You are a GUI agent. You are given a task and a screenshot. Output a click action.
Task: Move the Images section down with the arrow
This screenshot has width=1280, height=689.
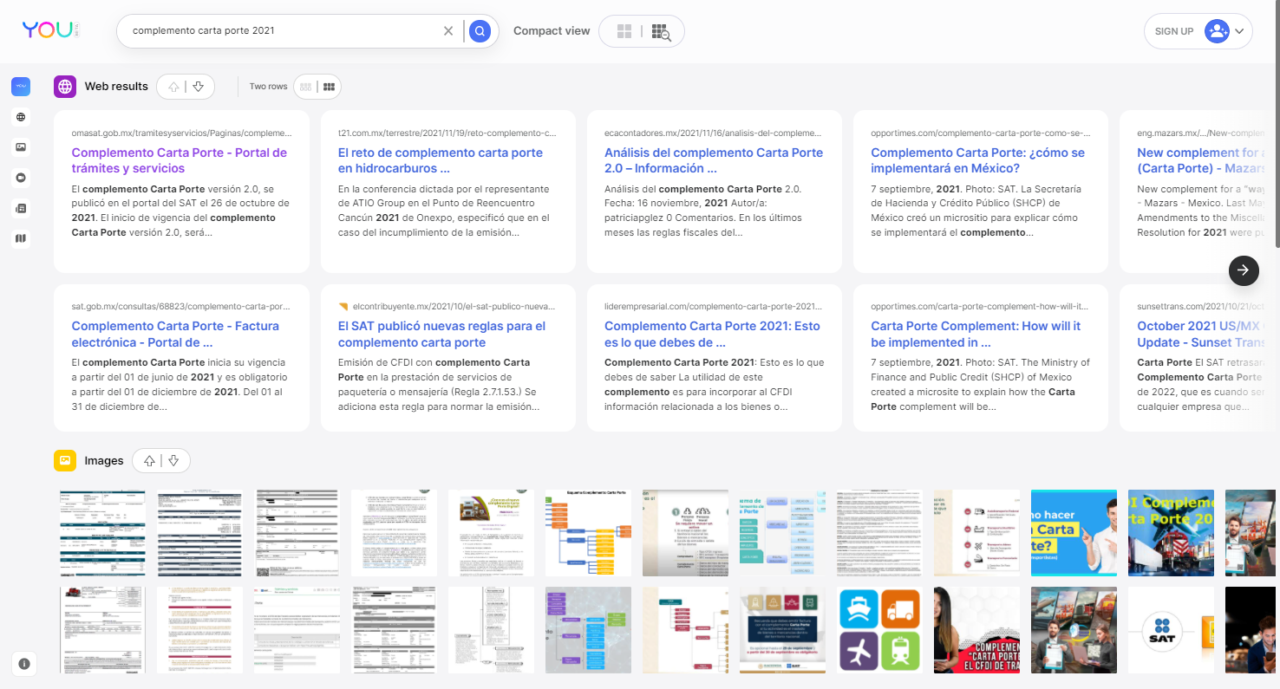[173, 461]
